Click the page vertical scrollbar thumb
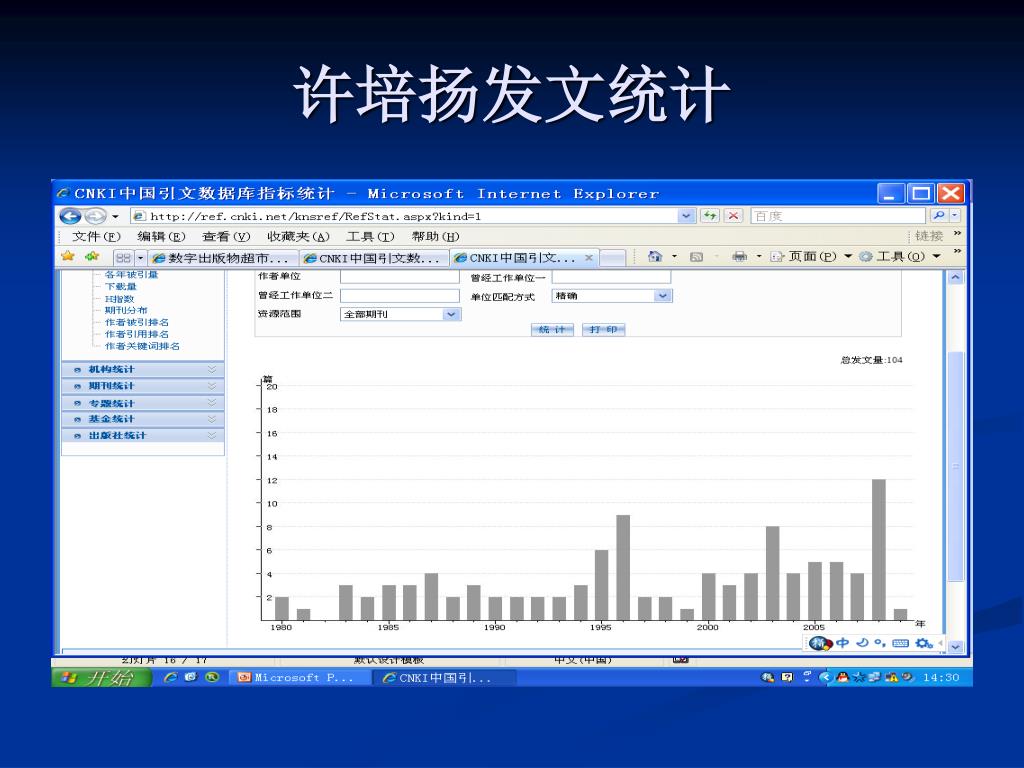This screenshot has width=1024, height=768. (955, 466)
